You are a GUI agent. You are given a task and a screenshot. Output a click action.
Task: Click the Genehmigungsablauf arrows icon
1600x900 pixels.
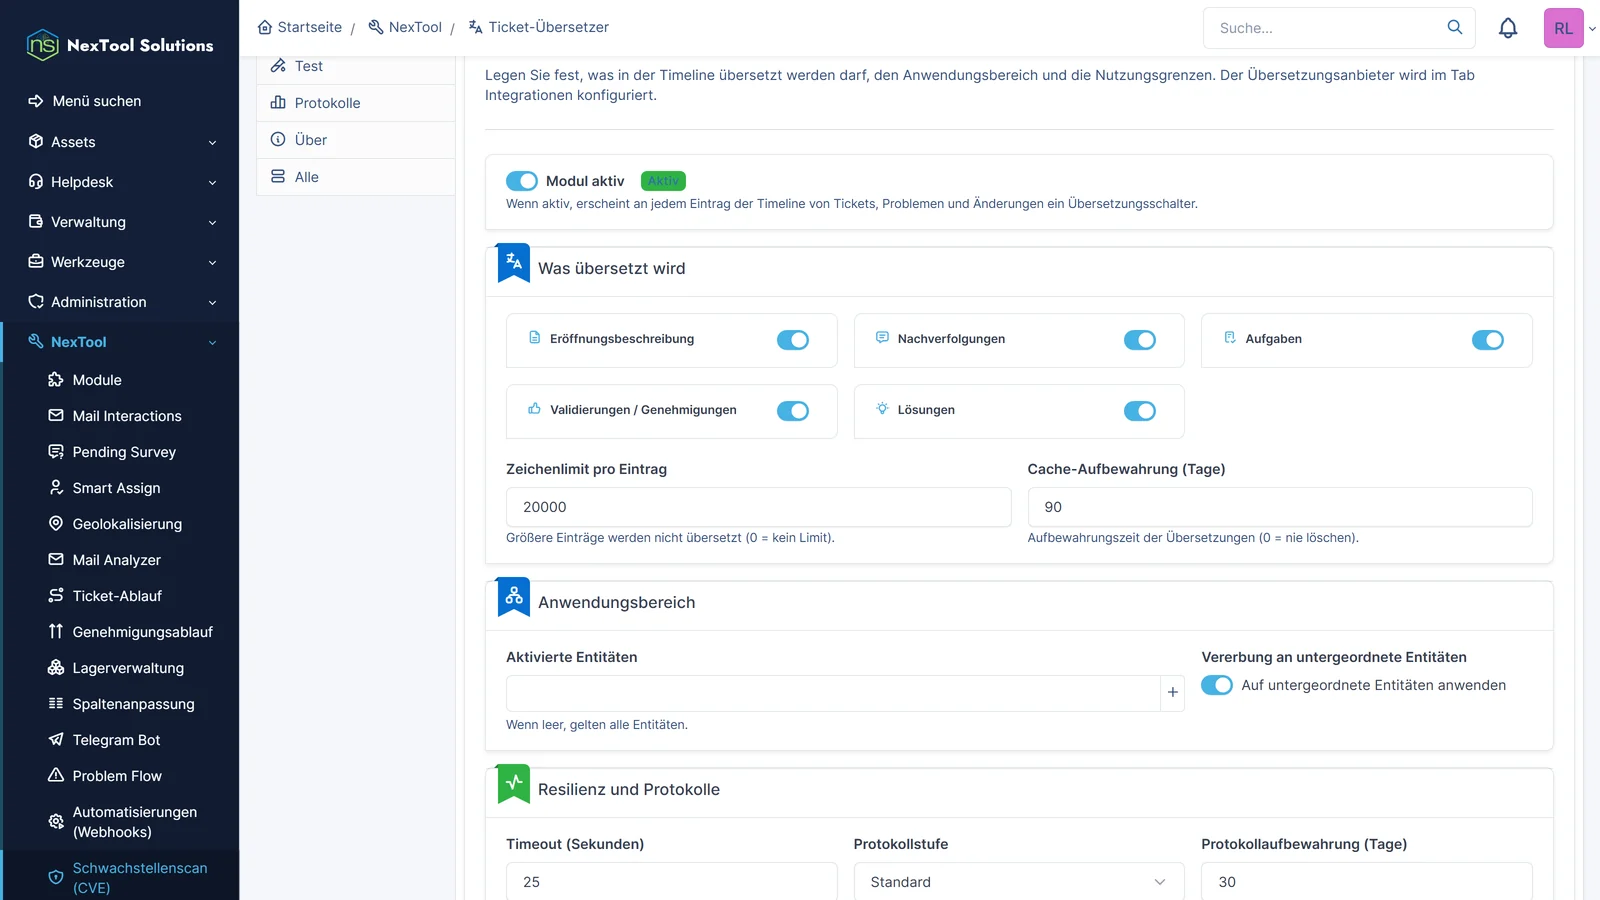56,631
